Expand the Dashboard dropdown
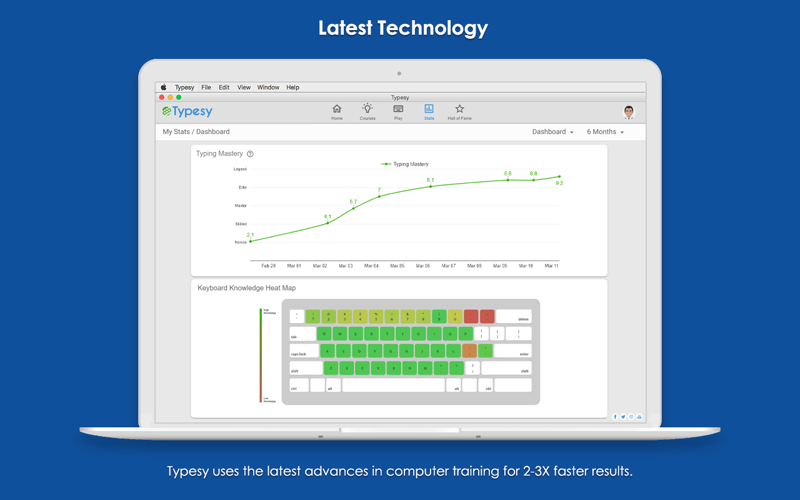This screenshot has height=500, width=800. 553,132
